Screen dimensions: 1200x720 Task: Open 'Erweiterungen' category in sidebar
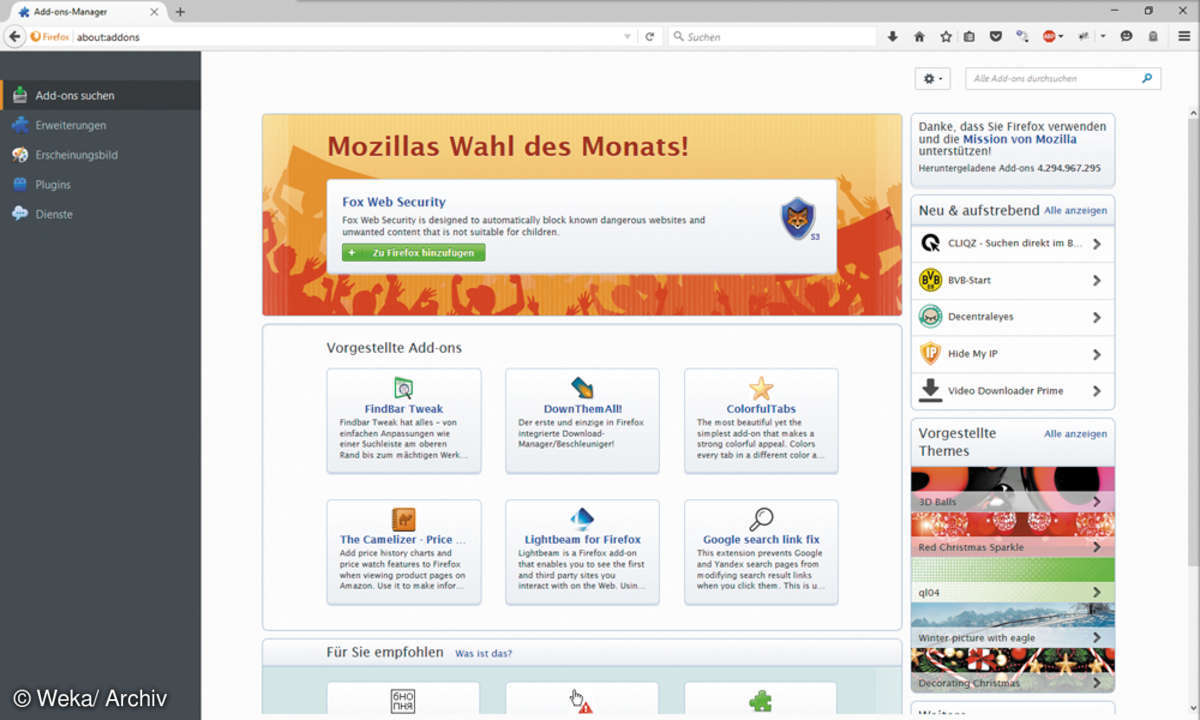click(100, 125)
